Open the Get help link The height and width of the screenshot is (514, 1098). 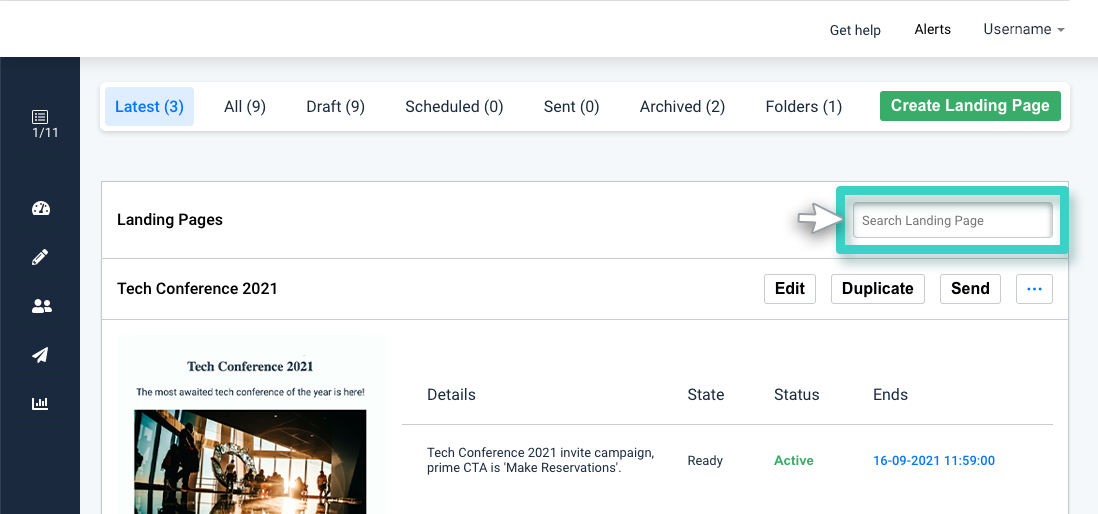point(855,30)
